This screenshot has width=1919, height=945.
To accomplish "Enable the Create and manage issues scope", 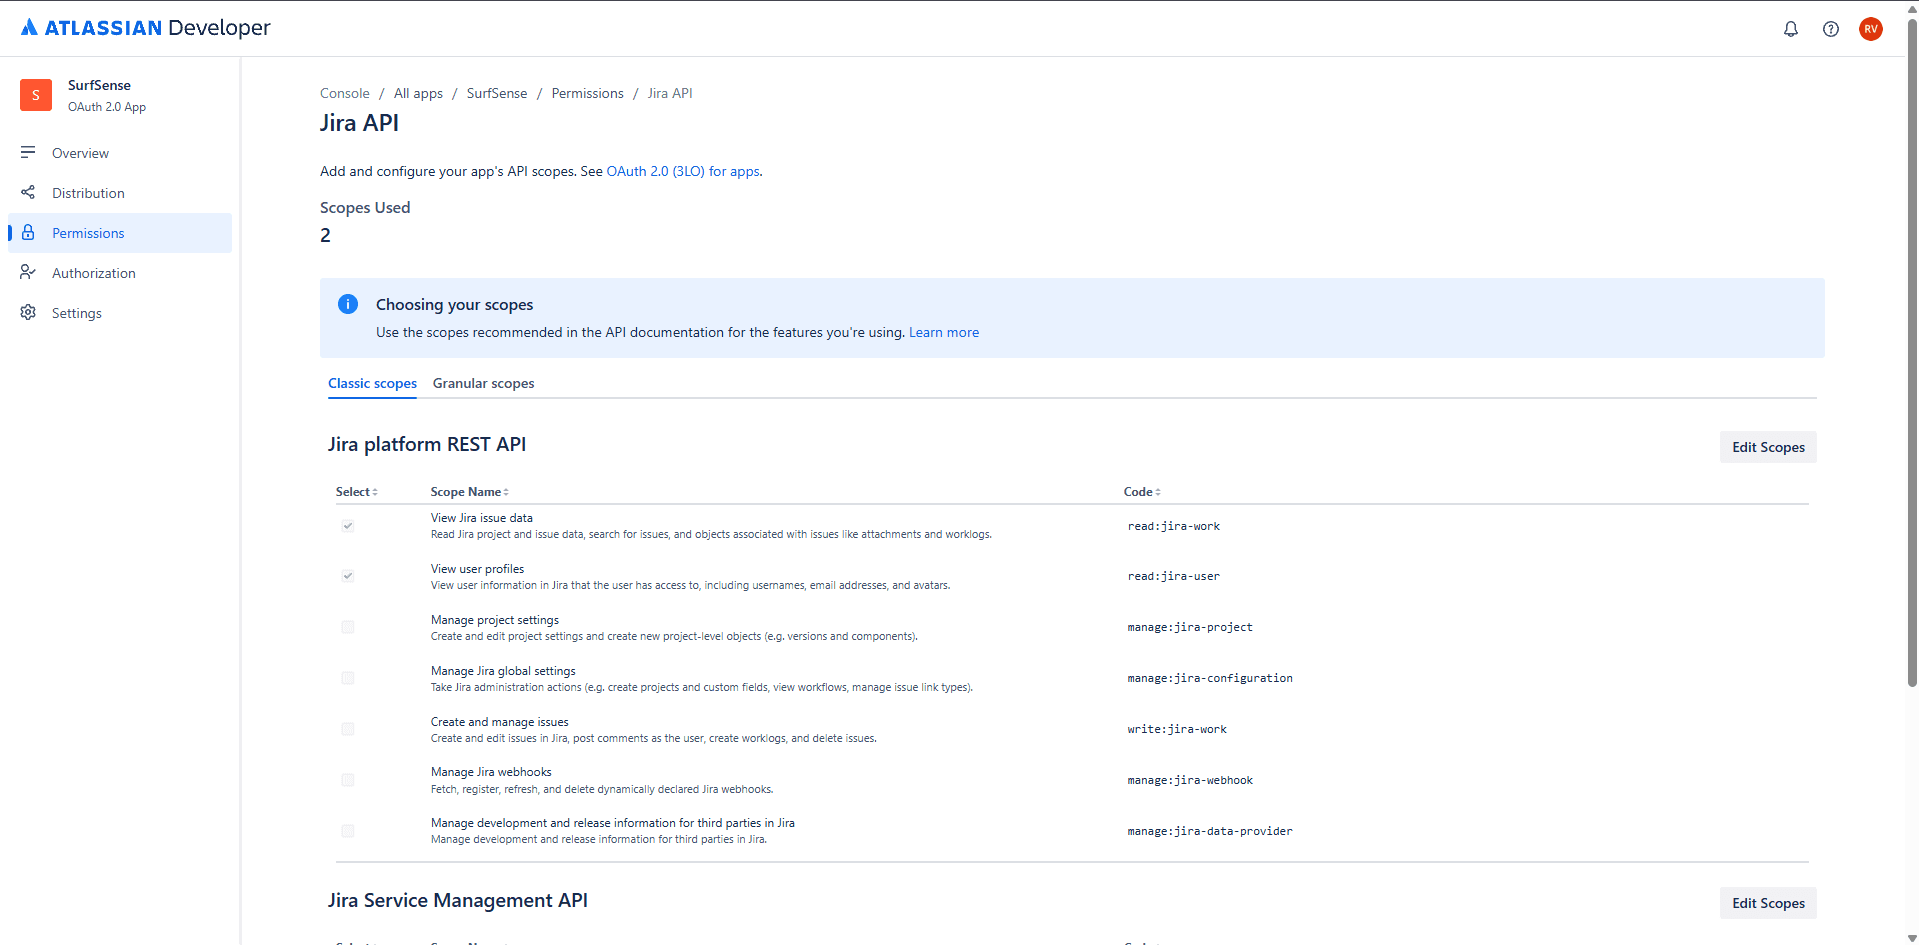I will 347,729.
